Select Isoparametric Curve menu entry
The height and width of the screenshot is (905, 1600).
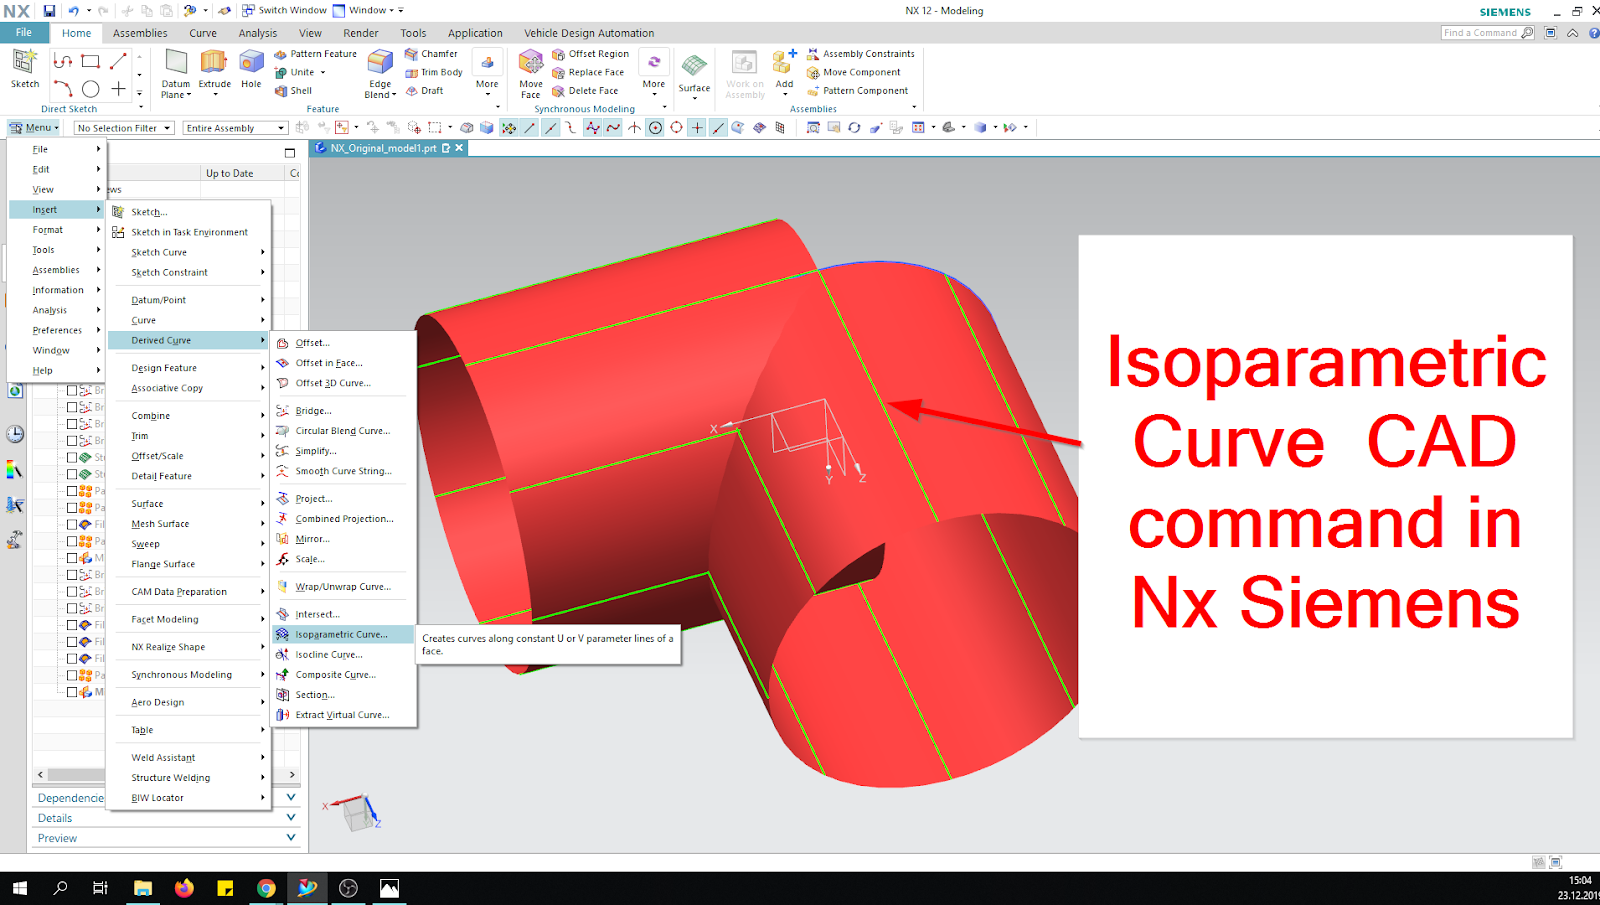tap(344, 634)
